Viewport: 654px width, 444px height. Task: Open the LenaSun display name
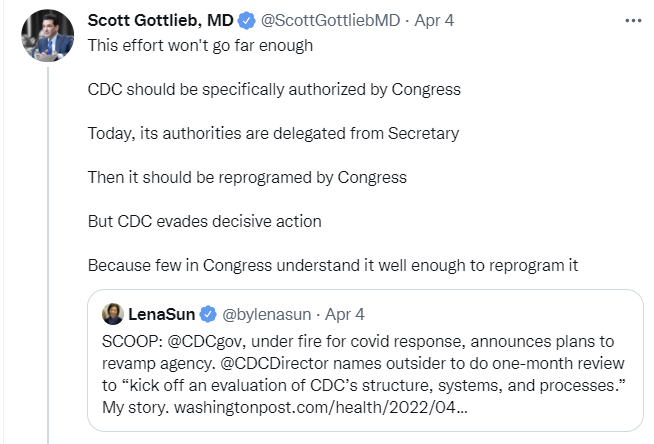pos(164,312)
